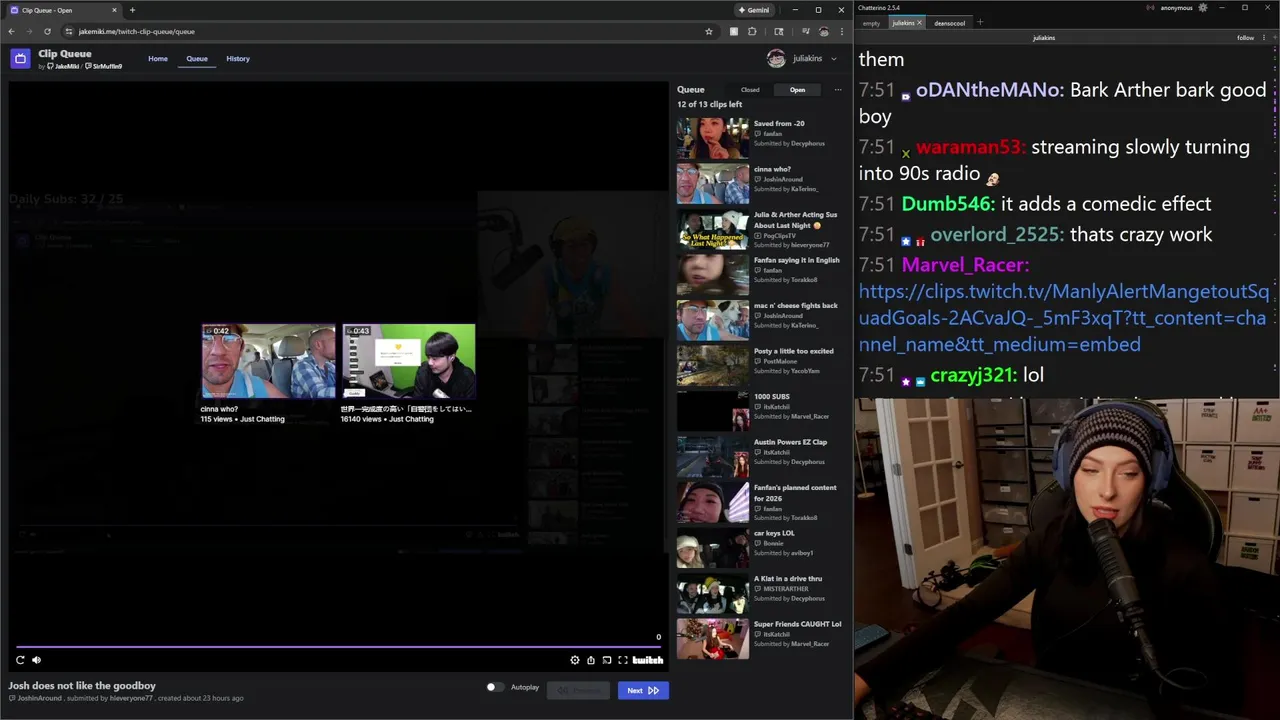Image resolution: width=1280 pixels, height=720 pixels.
Task: Open a new browser tab
Action: (x=132, y=10)
